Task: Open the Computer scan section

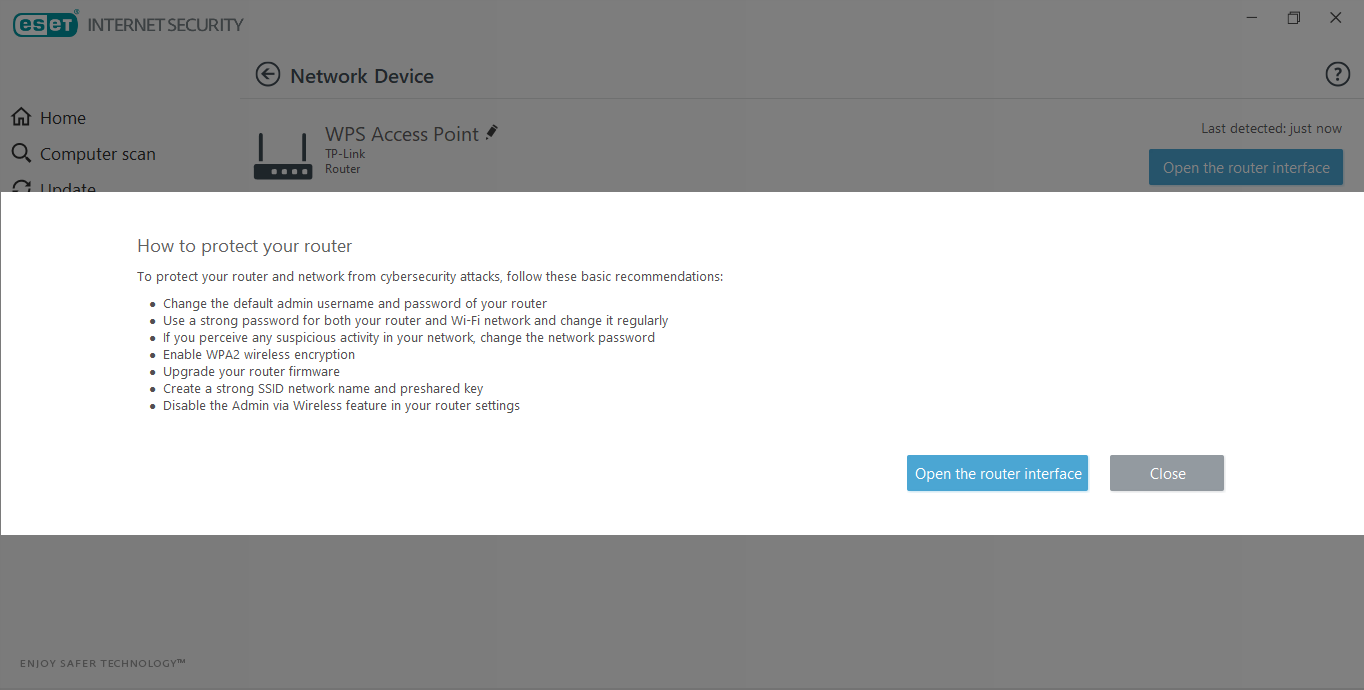Action: point(97,154)
